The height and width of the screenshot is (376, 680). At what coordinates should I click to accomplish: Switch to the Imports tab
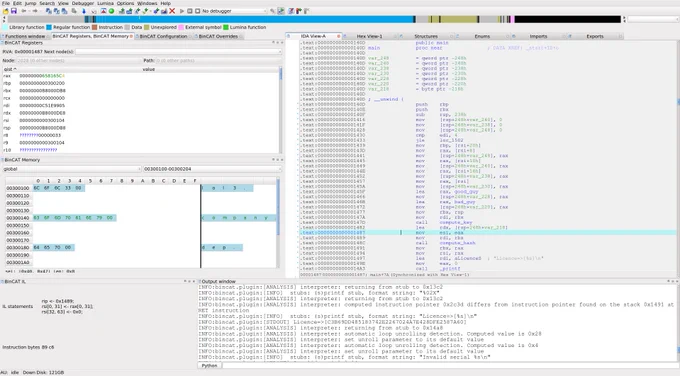coord(538,36)
